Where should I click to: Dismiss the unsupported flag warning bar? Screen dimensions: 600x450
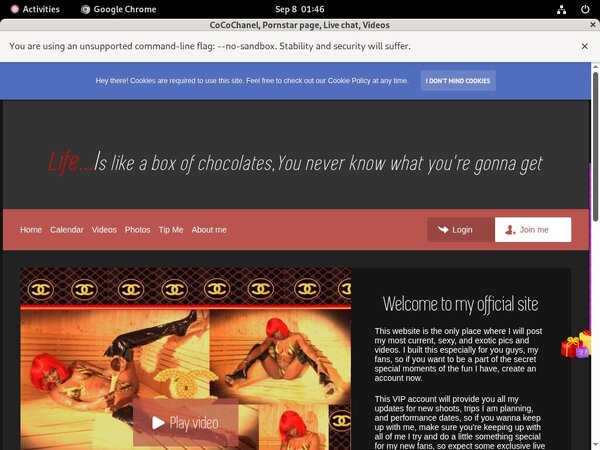point(585,46)
